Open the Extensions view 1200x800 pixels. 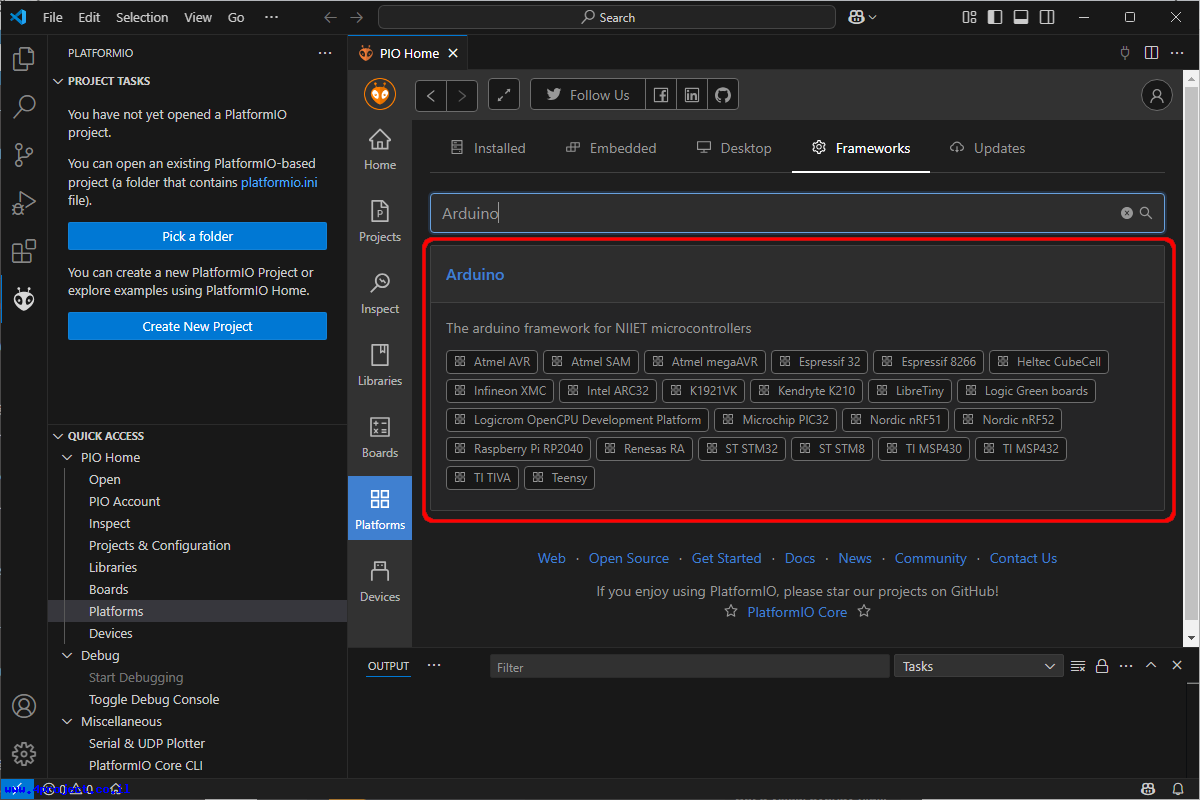pos(24,251)
